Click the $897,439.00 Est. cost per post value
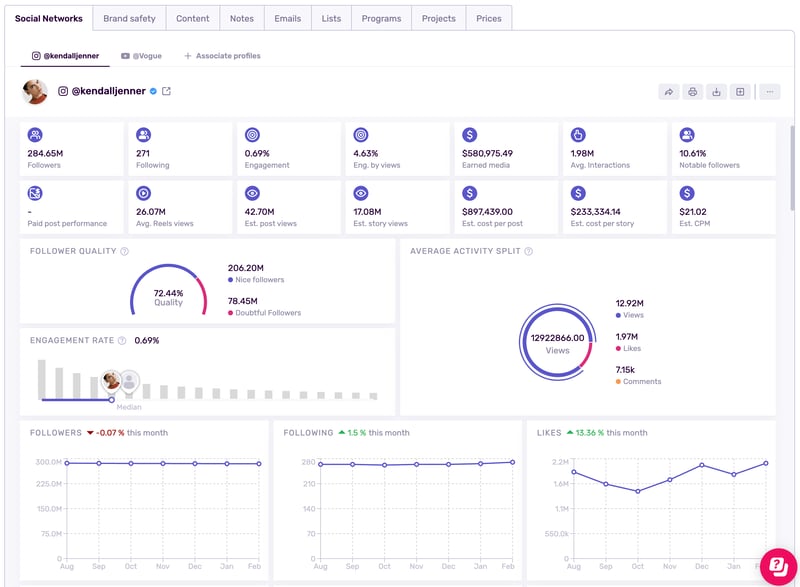Image resolution: width=800 pixels, height=587 pixels. (487, 212)
